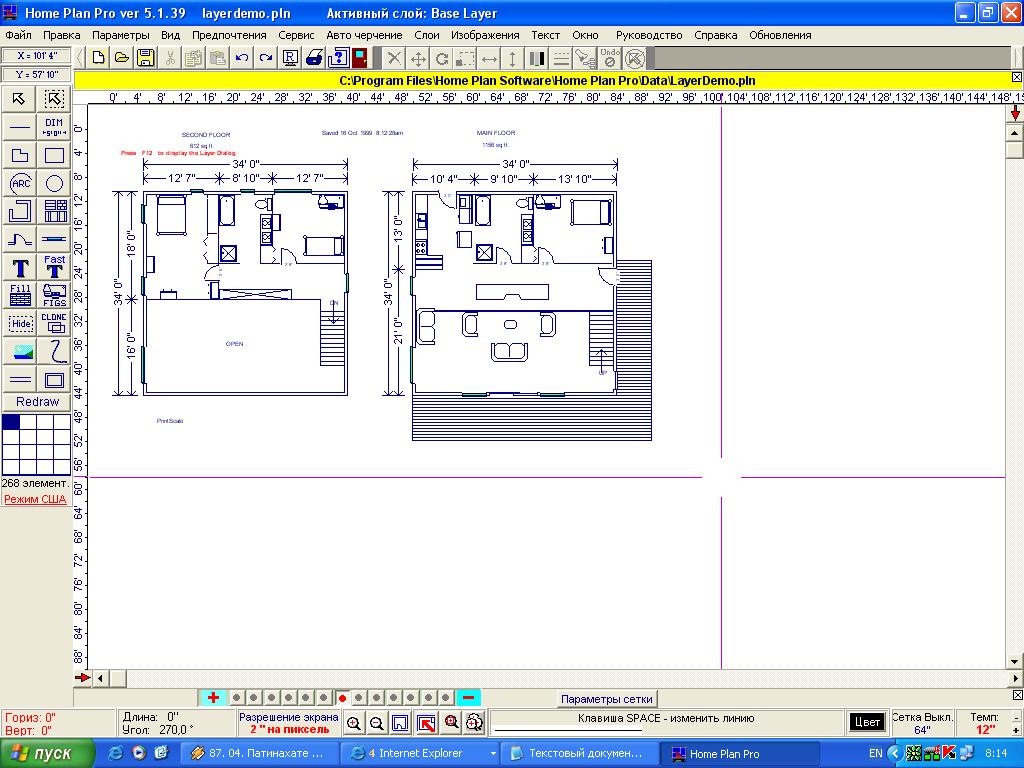Click the monitor R redraw toolbar icon

click(290, 58)
